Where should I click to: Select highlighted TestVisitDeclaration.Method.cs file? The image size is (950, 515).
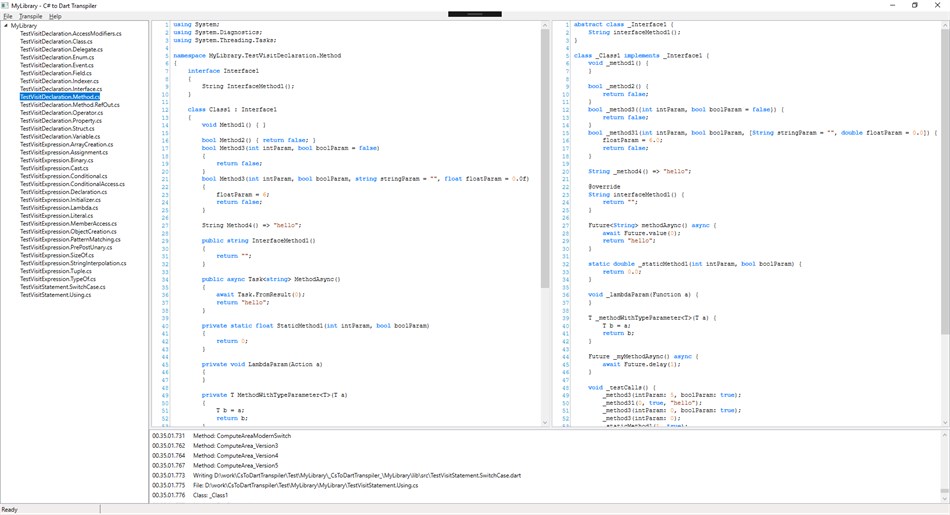tap(59, 97)
